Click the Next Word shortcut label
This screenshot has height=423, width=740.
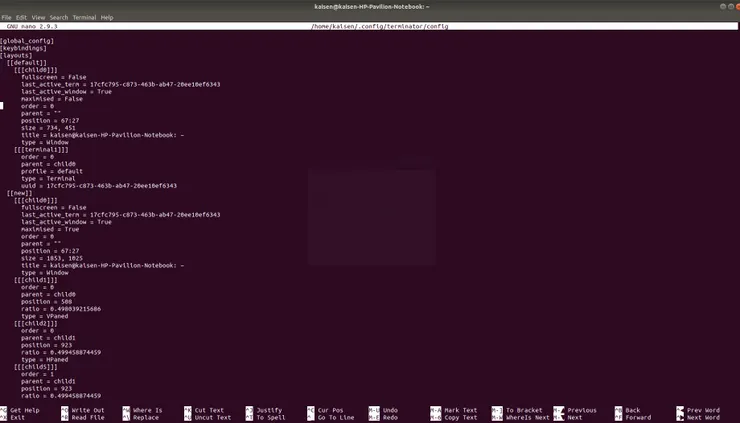[x=703, y=417]
